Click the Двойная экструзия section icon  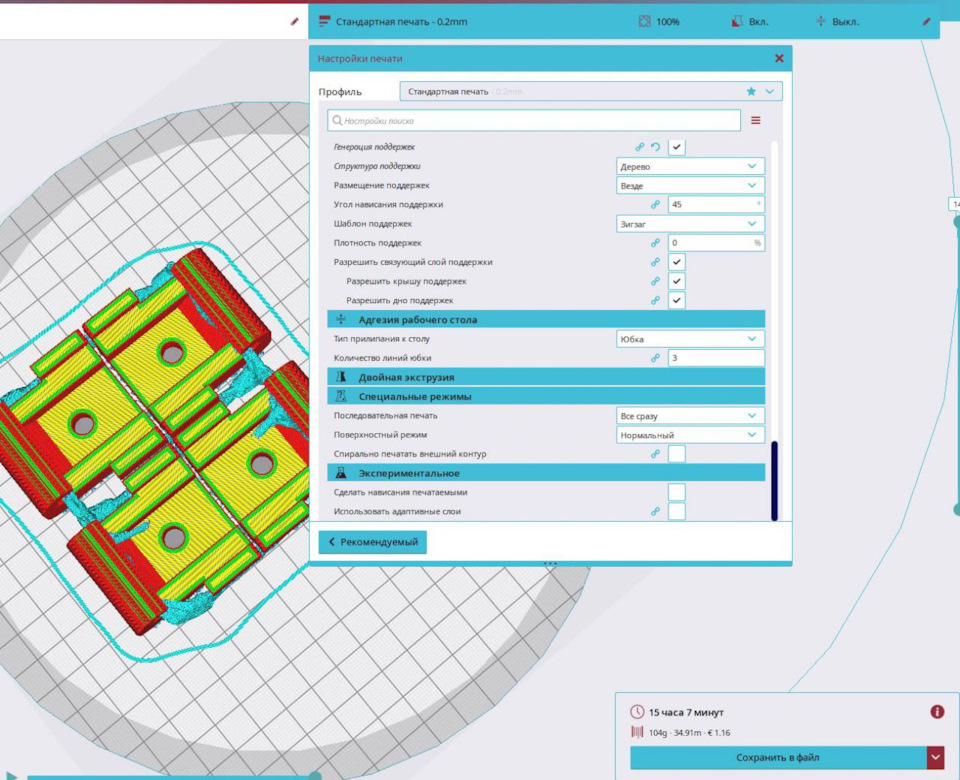[341, 377]
